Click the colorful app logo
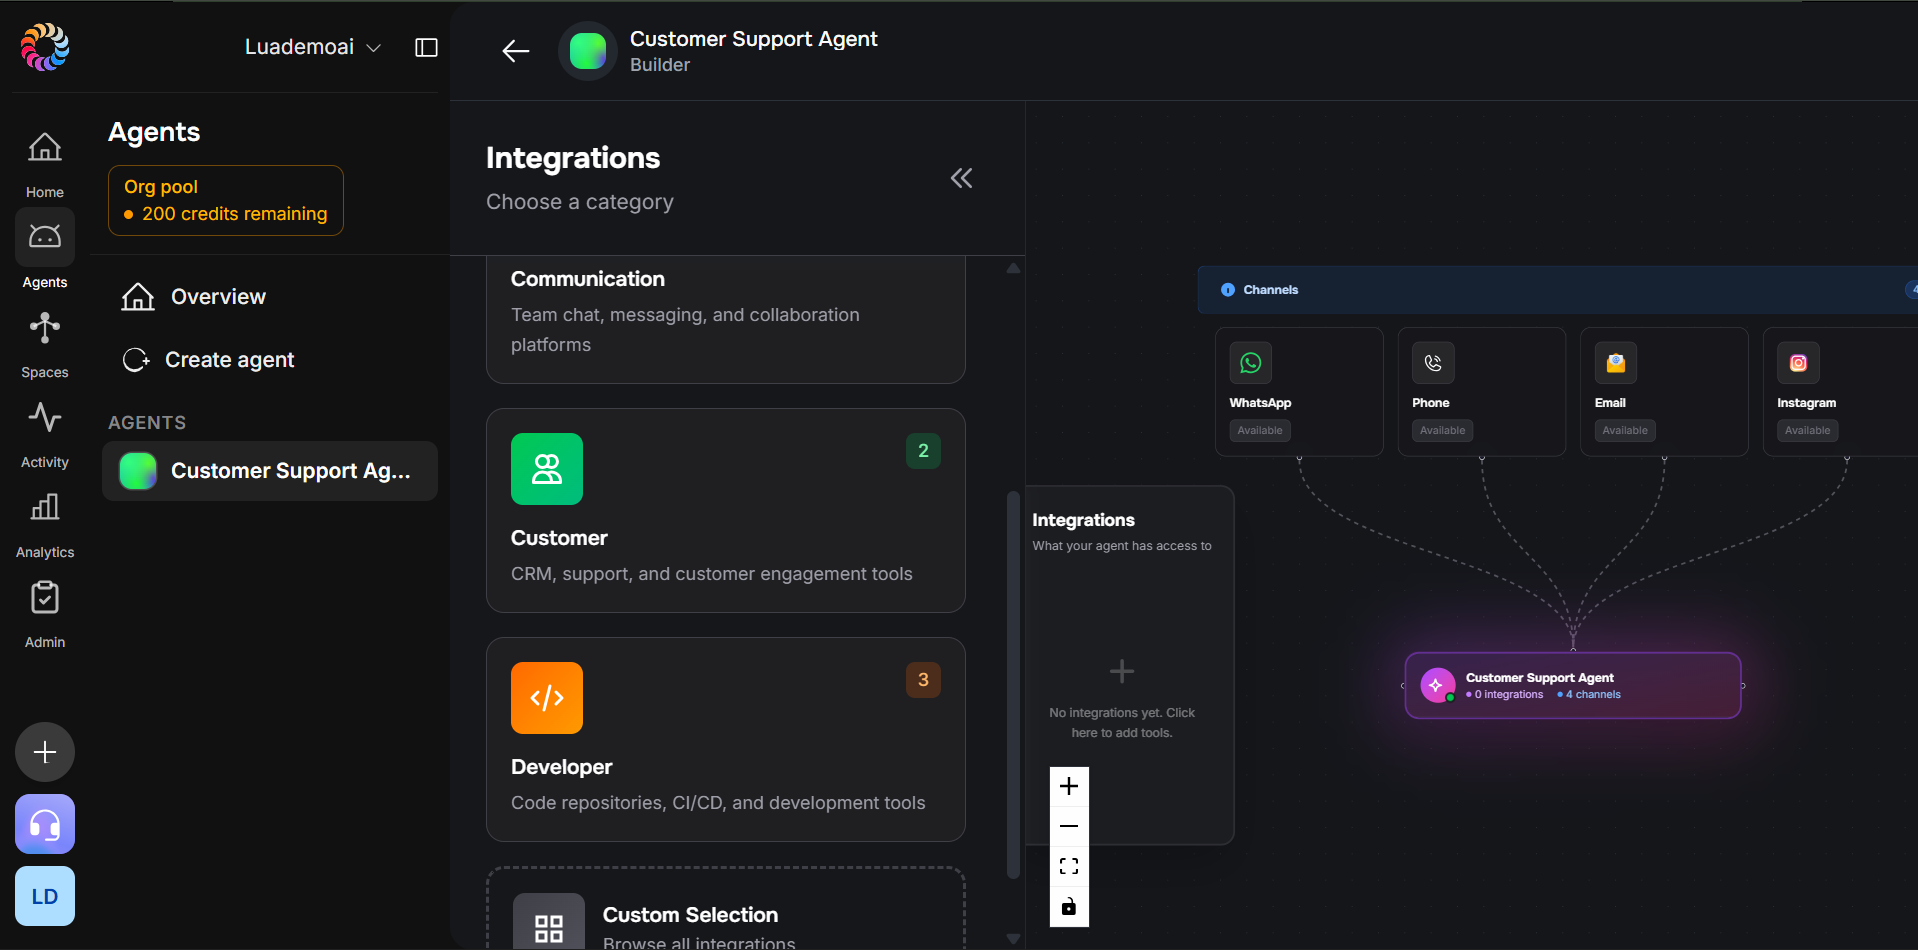 [45, 47]
